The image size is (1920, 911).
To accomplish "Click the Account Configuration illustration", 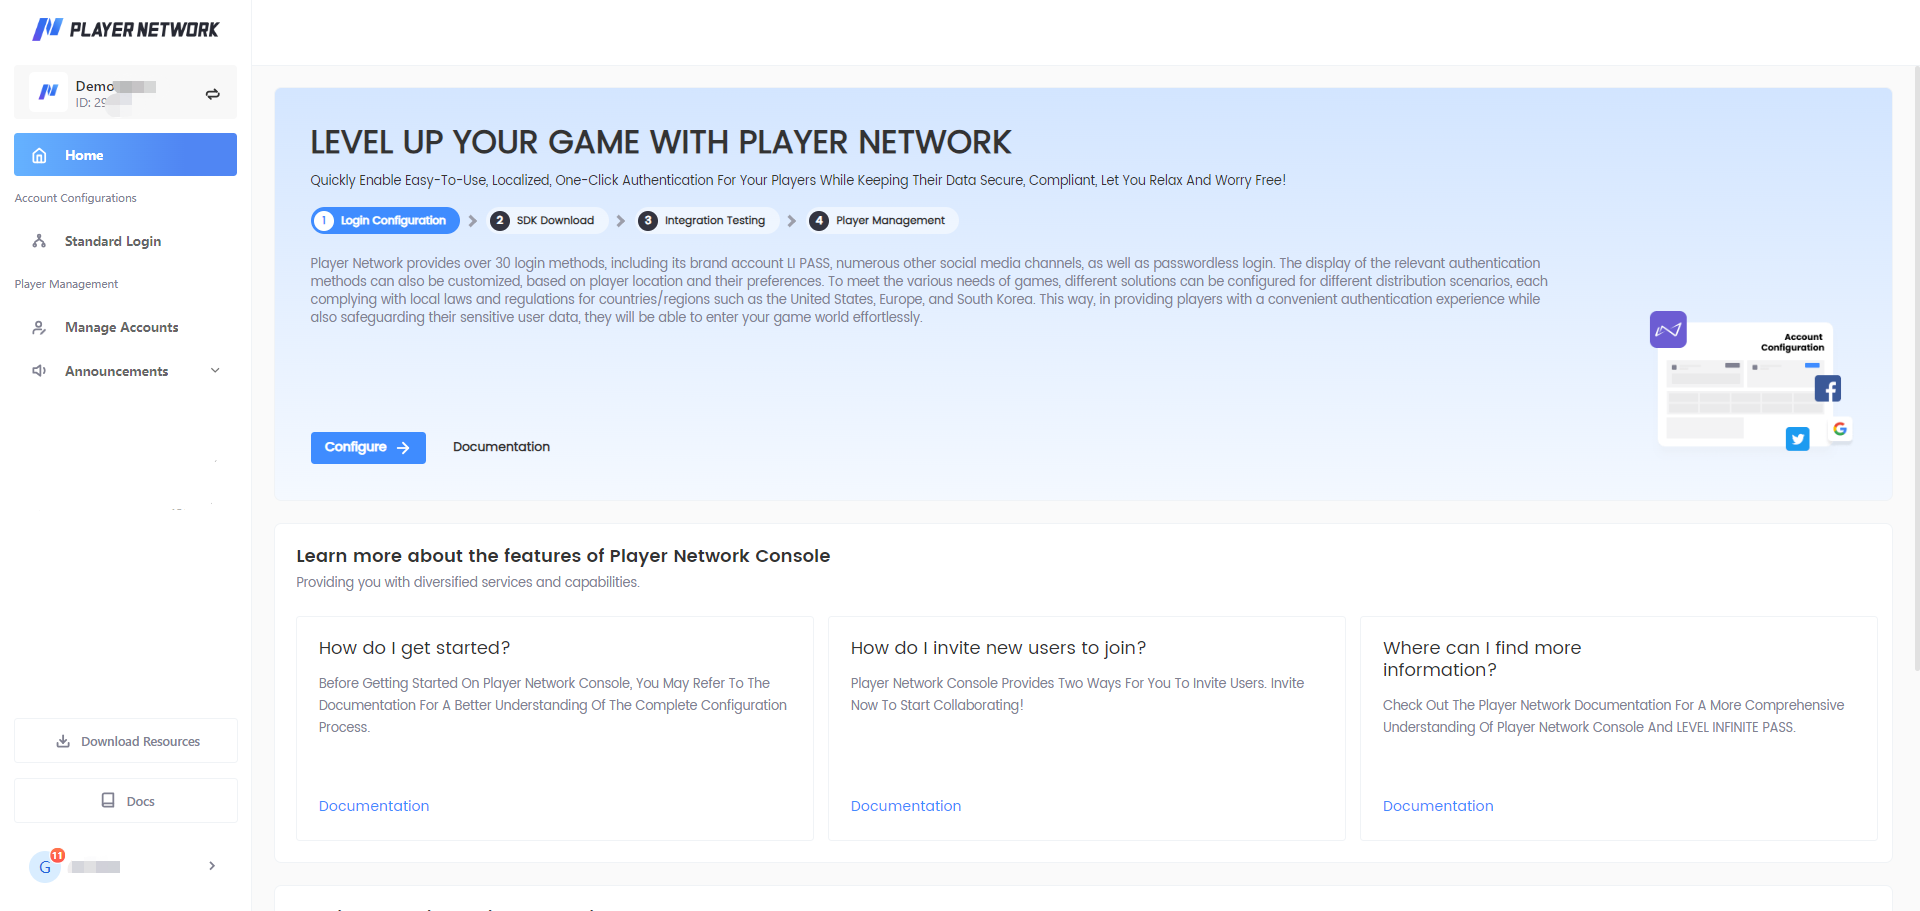I will click(1750, 383).
